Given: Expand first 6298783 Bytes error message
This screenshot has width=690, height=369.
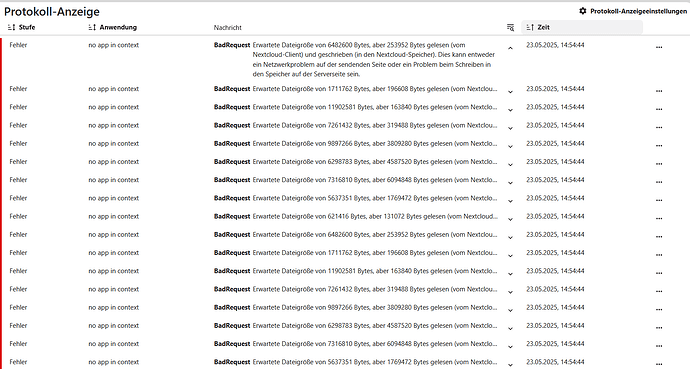Looking at the screenshot, I should (x=510, y=165).
